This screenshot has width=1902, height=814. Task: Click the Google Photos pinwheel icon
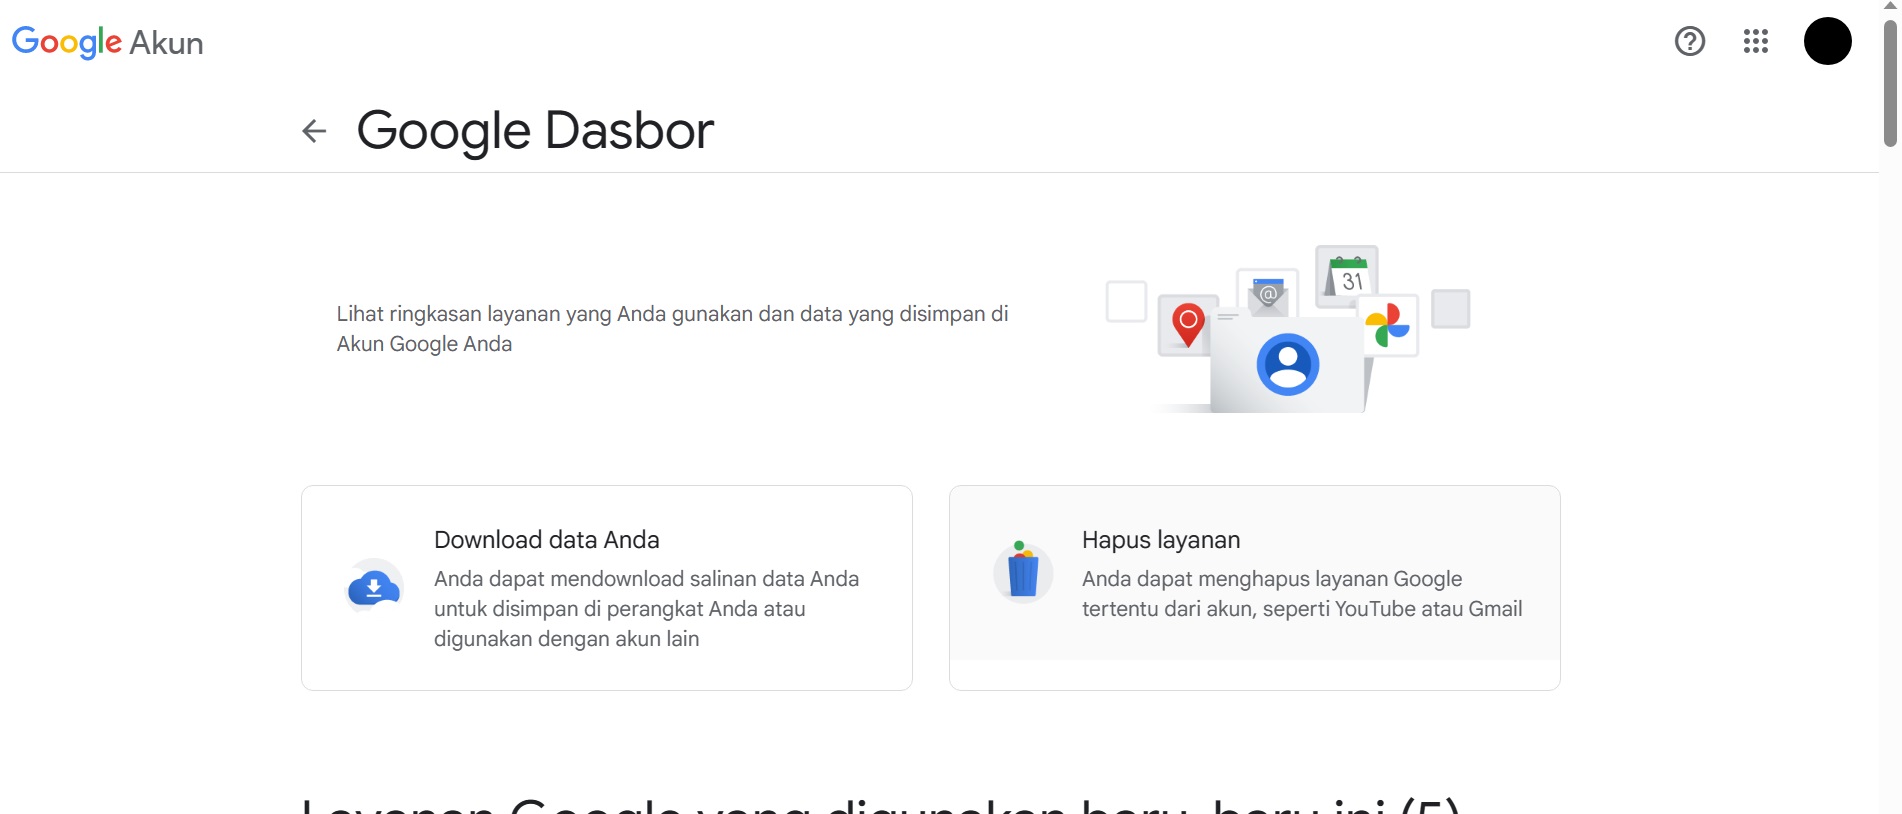coord(1388,325)
